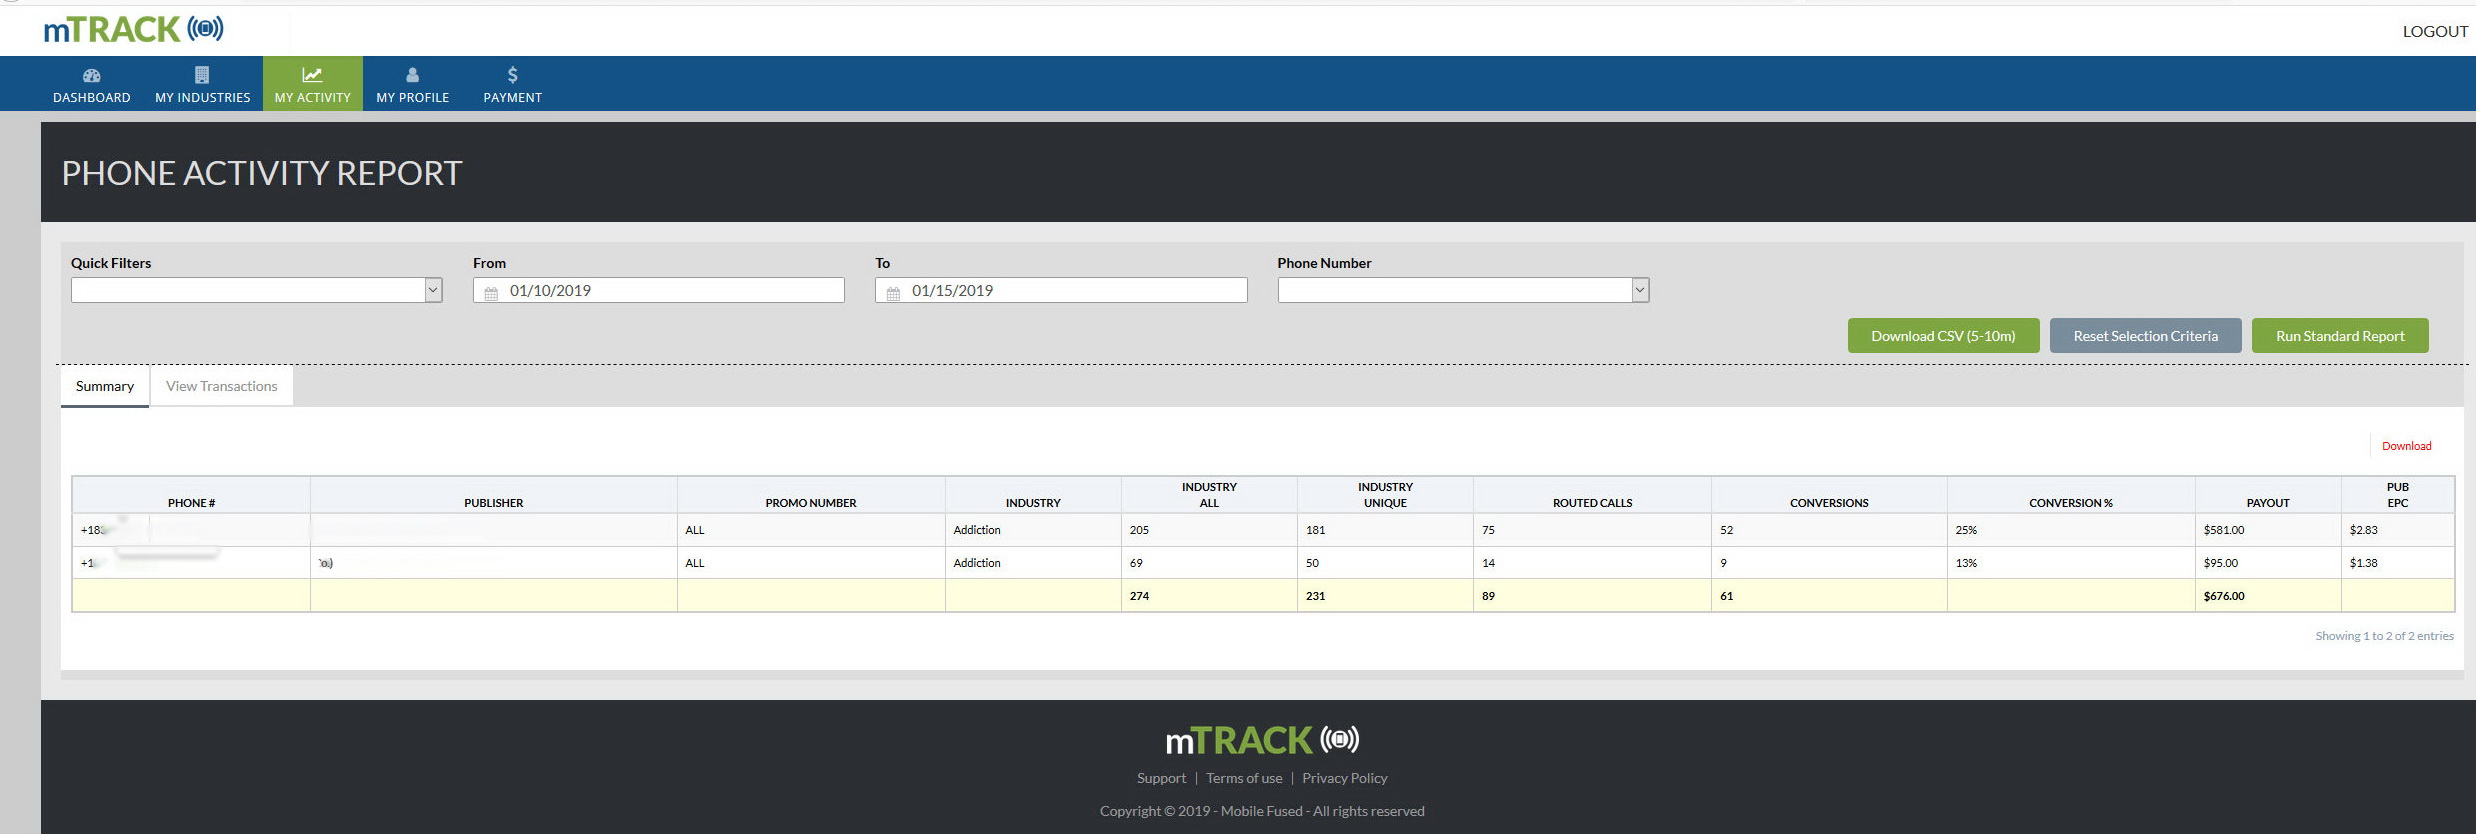Open the Phone Number dropdown
Viewport: 2476px width, 834px height.
point(1639,290)
